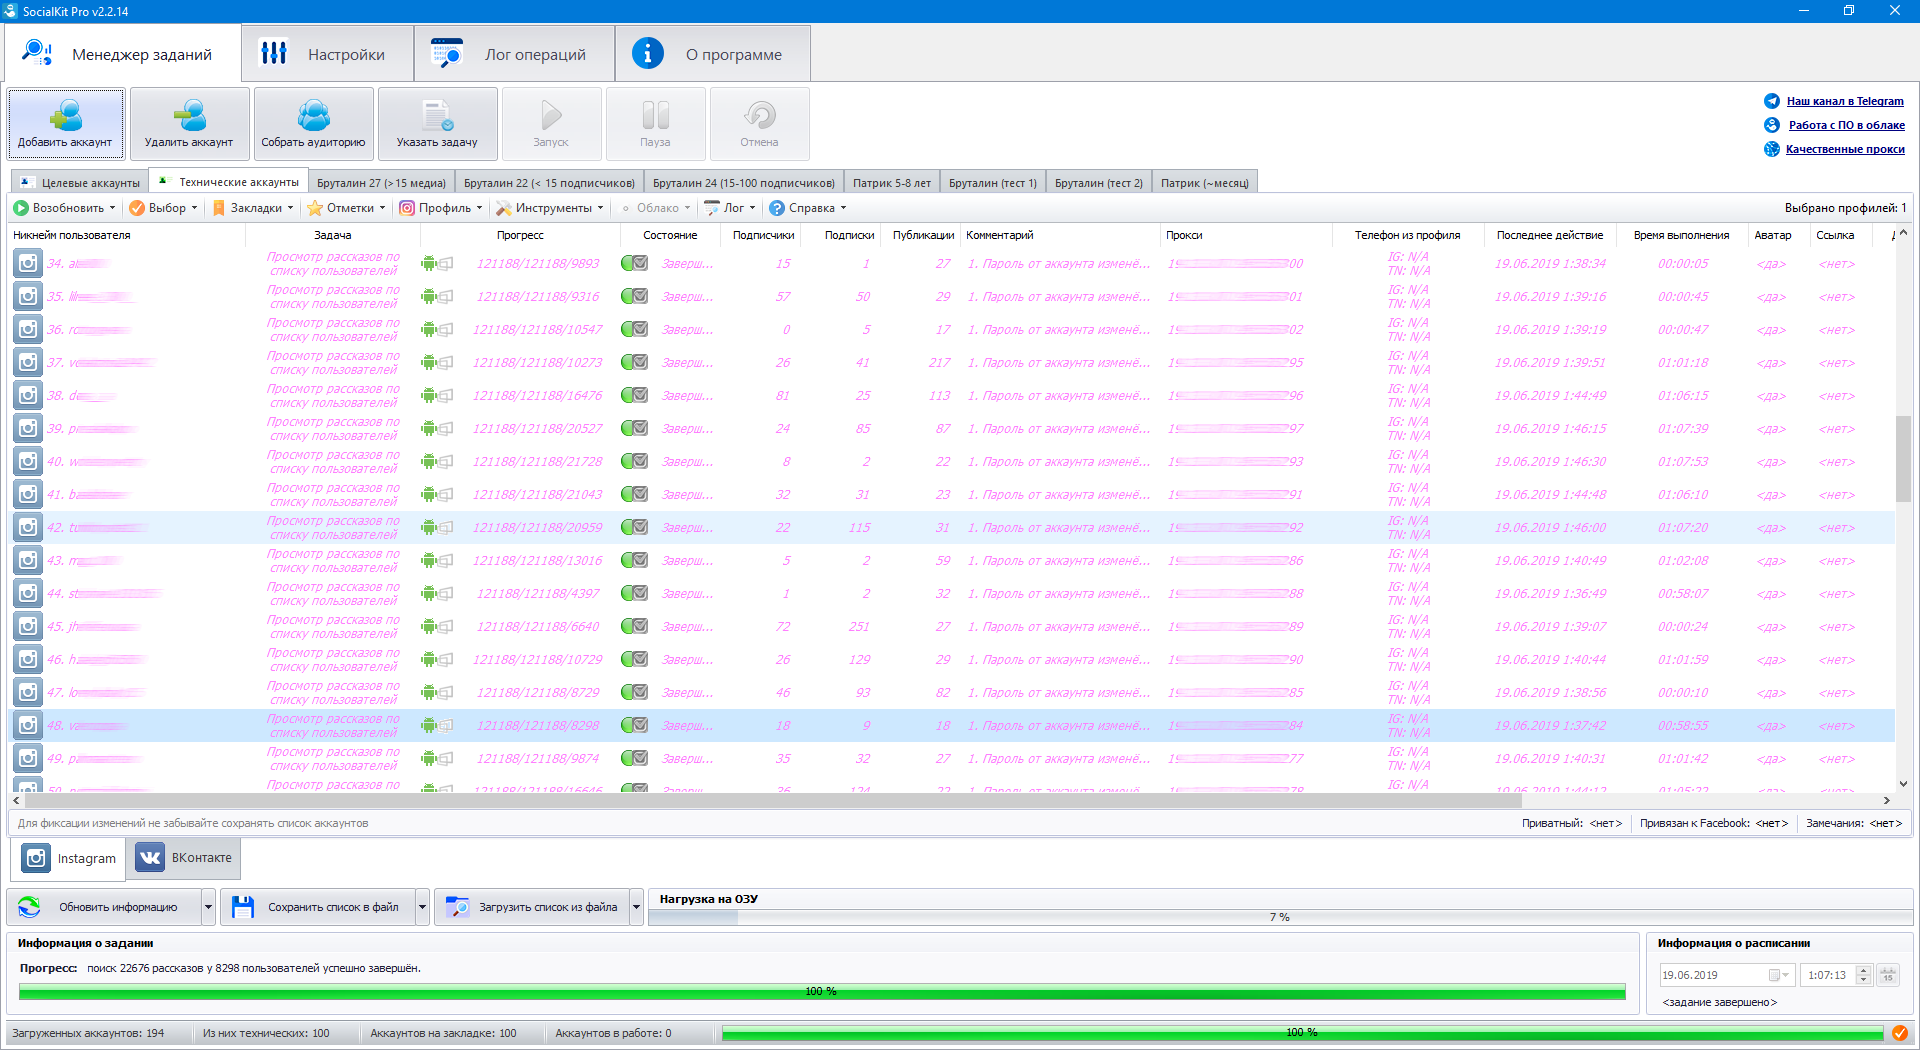
Task: Toggle the state switch in row 49
Action: click(634, 758)
